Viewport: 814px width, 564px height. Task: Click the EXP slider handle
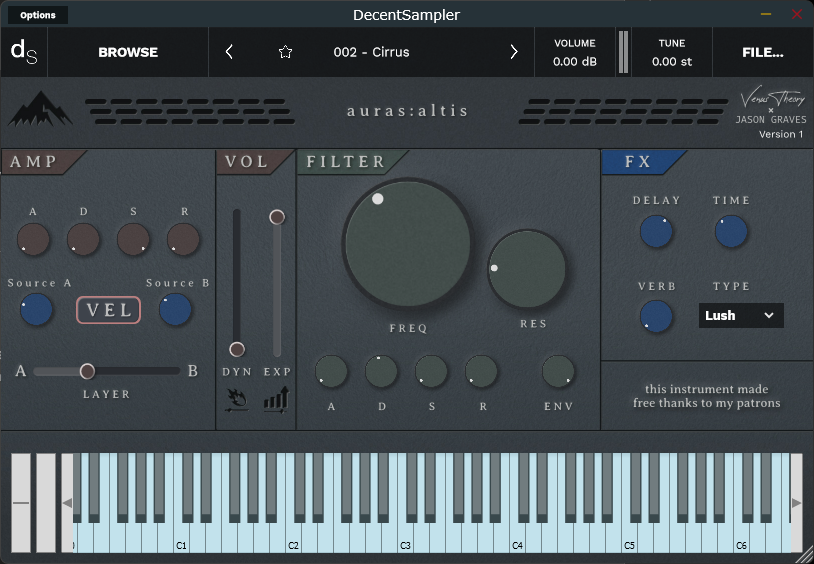pyautogui.click(x=277, y=217)
